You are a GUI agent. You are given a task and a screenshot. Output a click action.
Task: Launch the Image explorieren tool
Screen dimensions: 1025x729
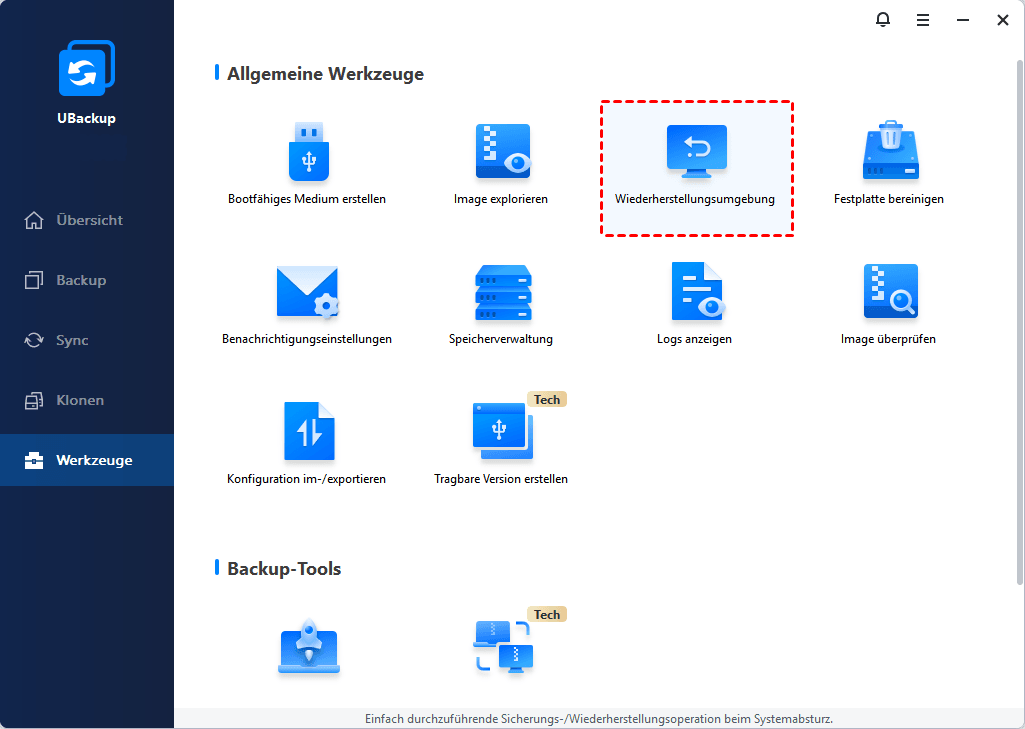(501, 152)
